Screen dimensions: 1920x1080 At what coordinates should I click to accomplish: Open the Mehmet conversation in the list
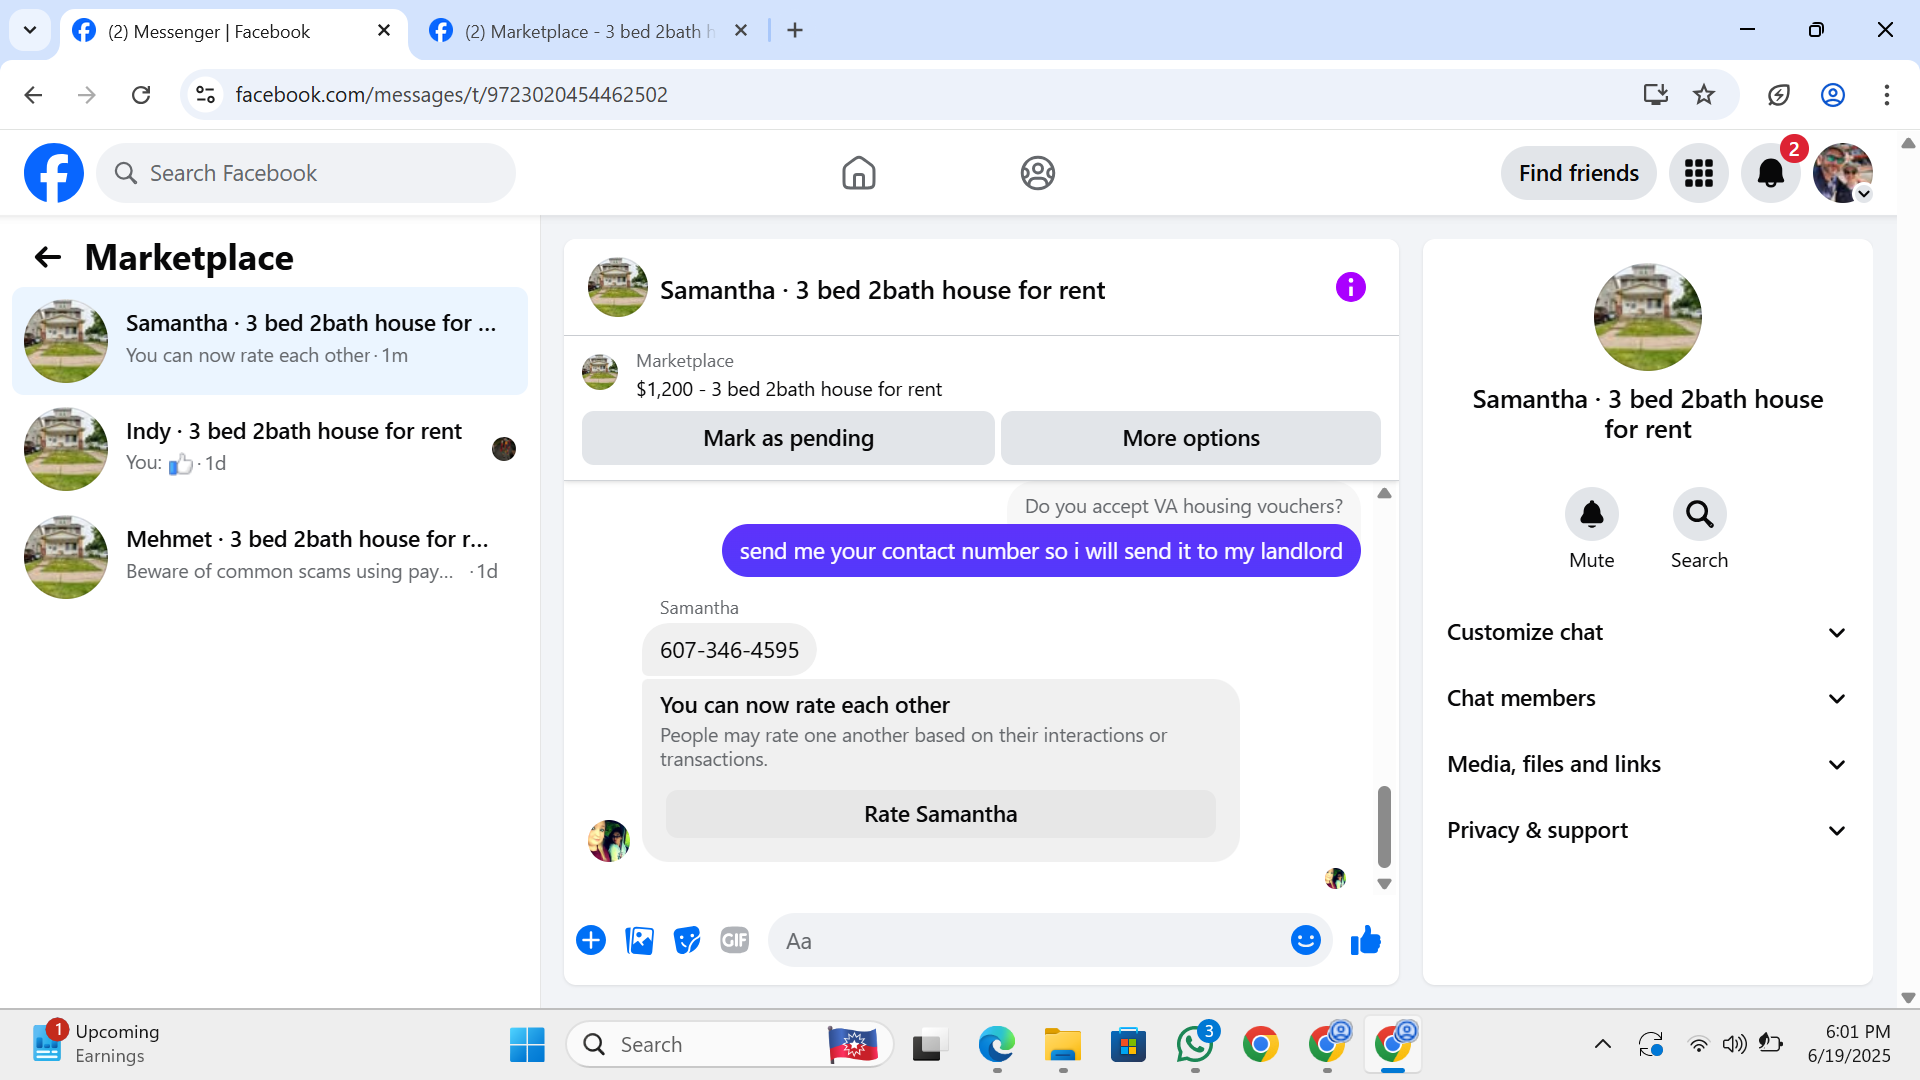click(270, 557)
